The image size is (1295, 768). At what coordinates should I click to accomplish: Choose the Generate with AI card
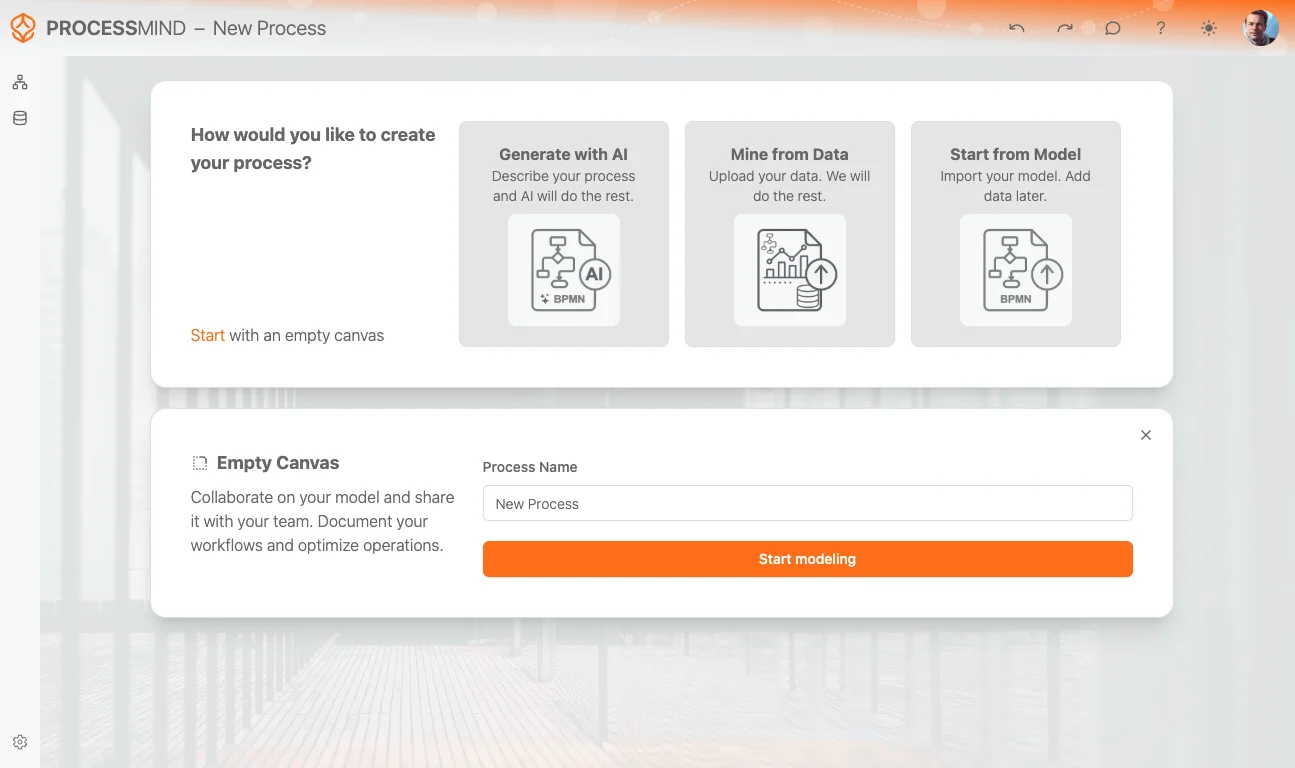pyautogui.click(x=564, y=234)
